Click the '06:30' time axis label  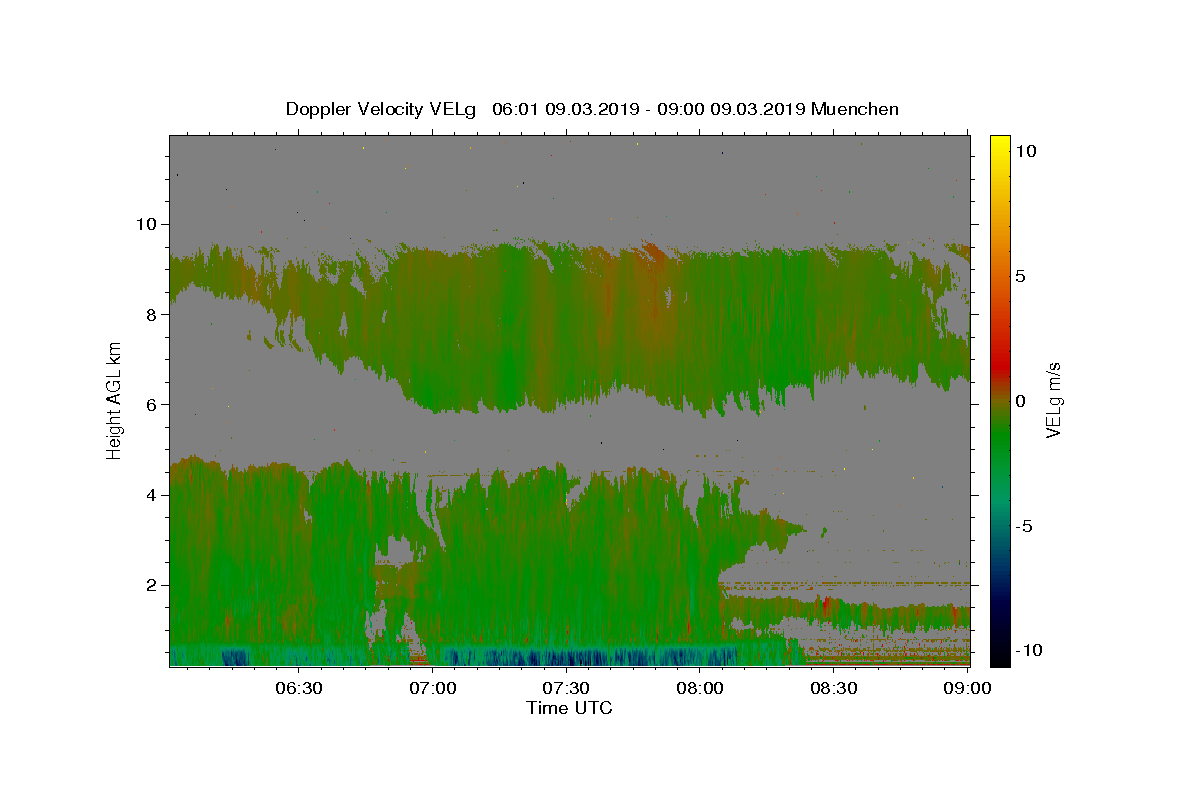[x=299, y=688]
